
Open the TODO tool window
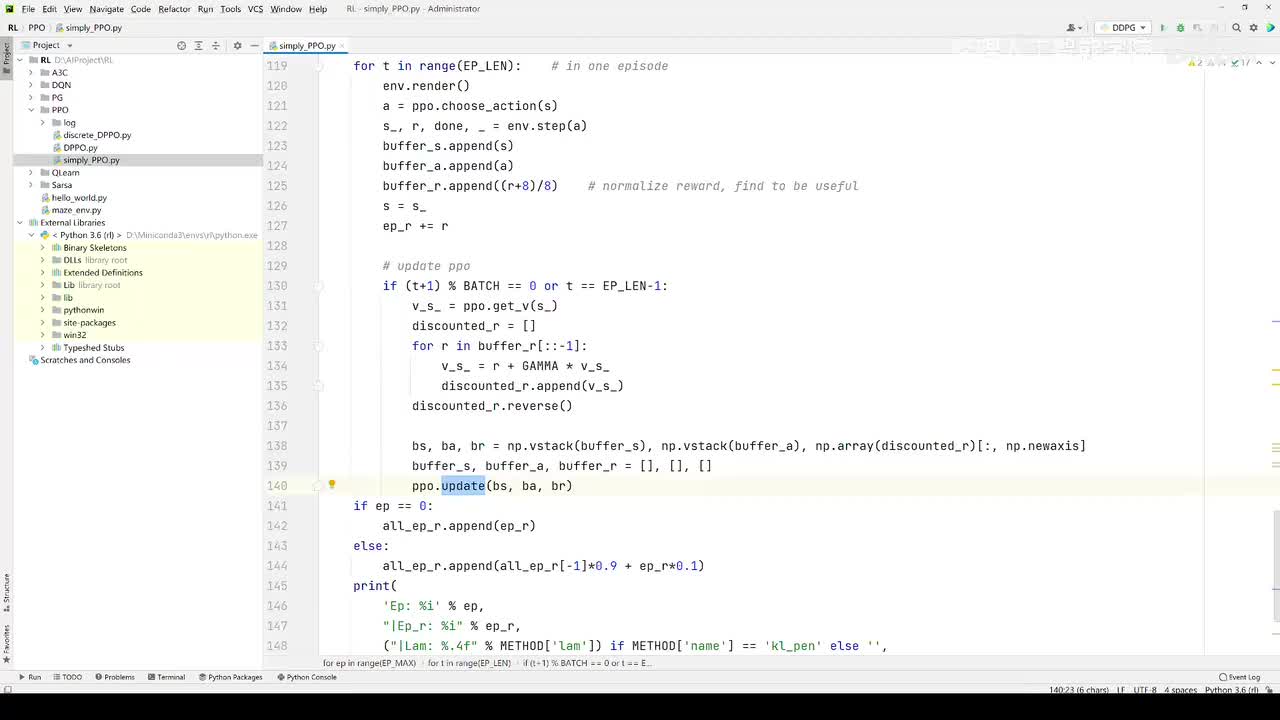tap(67, 677)
